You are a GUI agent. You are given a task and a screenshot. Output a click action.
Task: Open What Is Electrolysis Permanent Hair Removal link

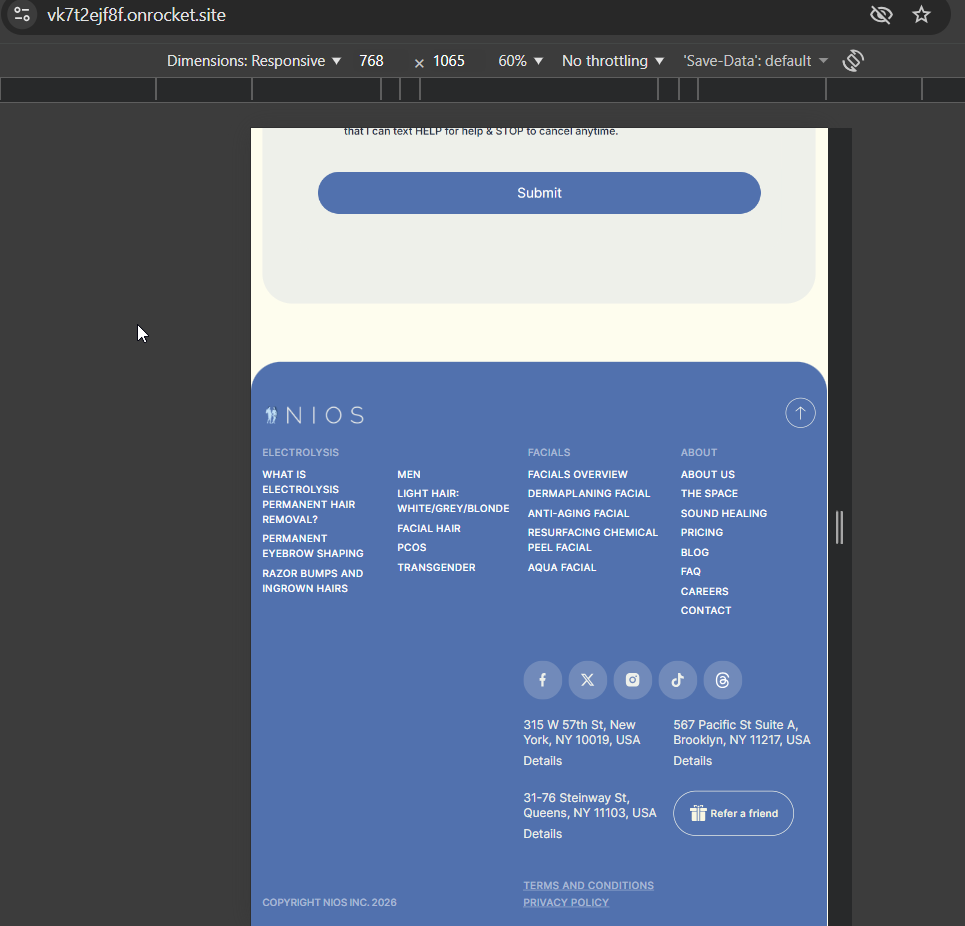308,497
